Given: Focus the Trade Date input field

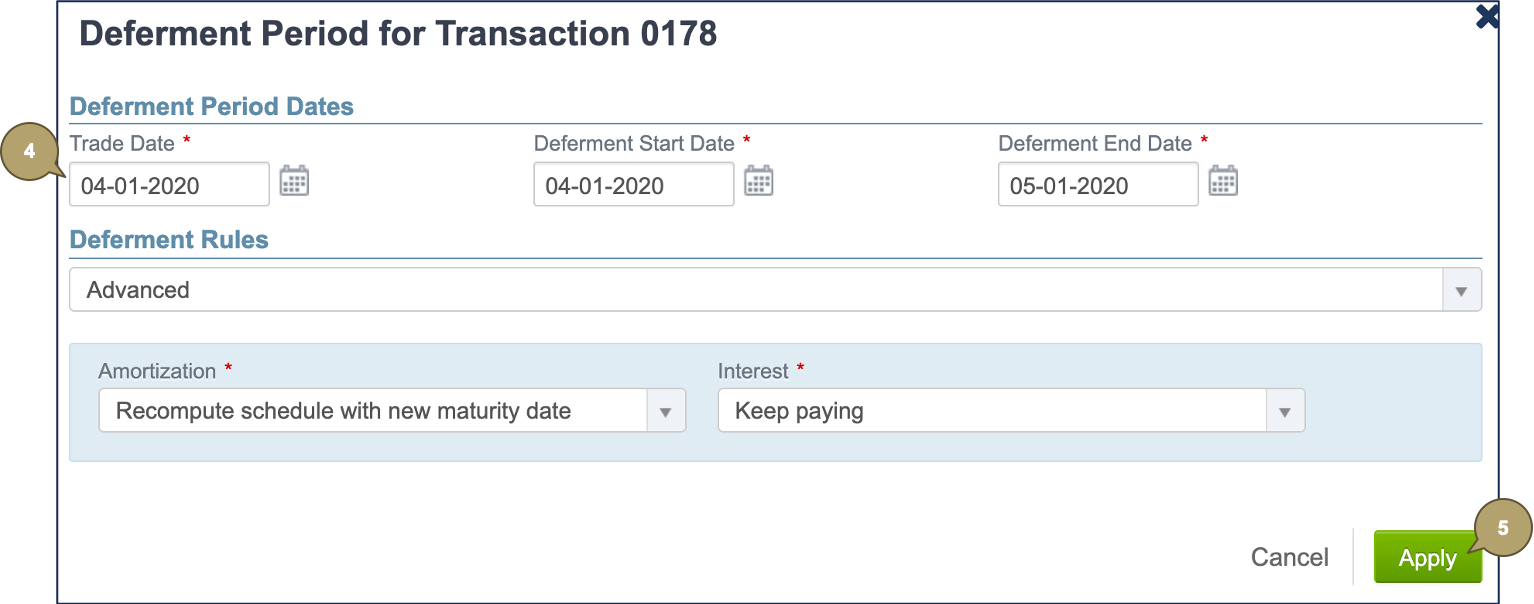Looking at the screenshot, I should (x=169, y=185).
